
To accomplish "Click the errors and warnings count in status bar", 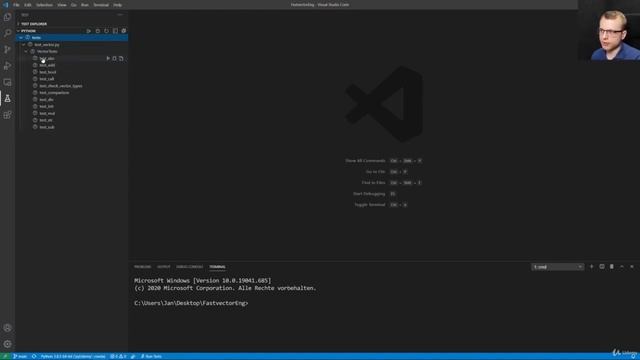I will [x=119, y=356].
